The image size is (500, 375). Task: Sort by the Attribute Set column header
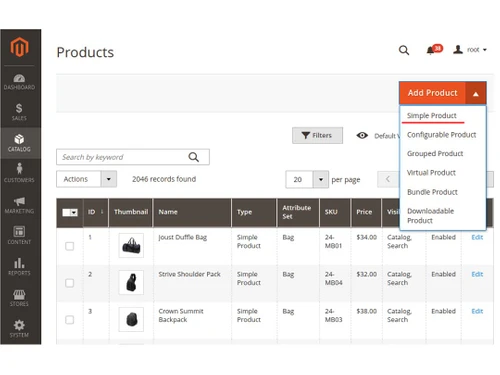tap(298, 212)
